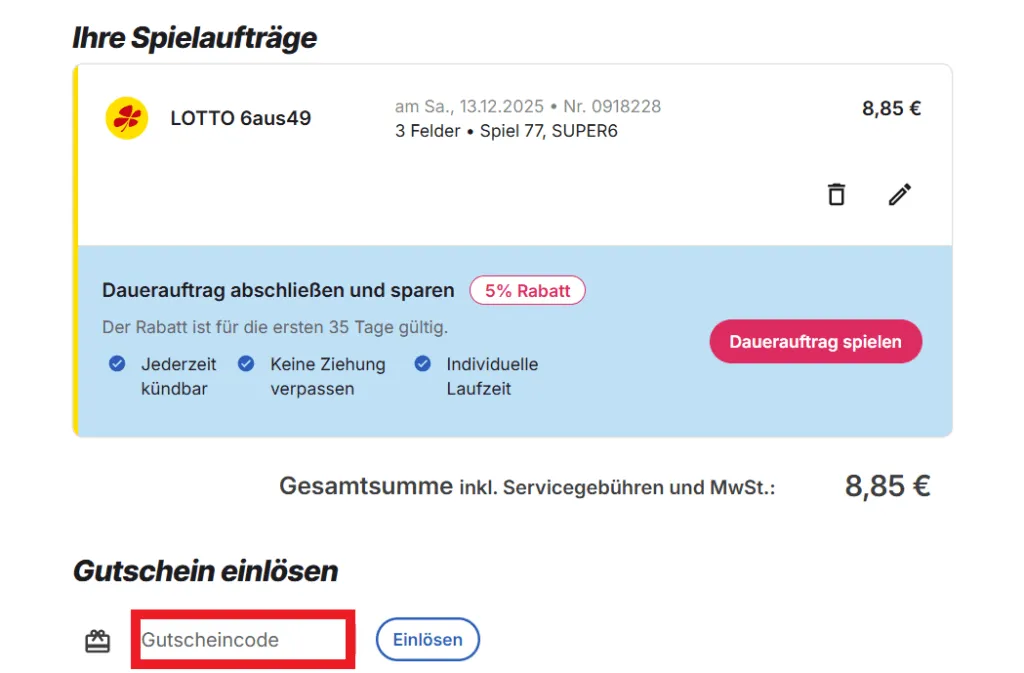Delete the lottery ticket via trash icon
Image resolution: width=1024 pixels, height=673 pixels.
coord(836,194)
